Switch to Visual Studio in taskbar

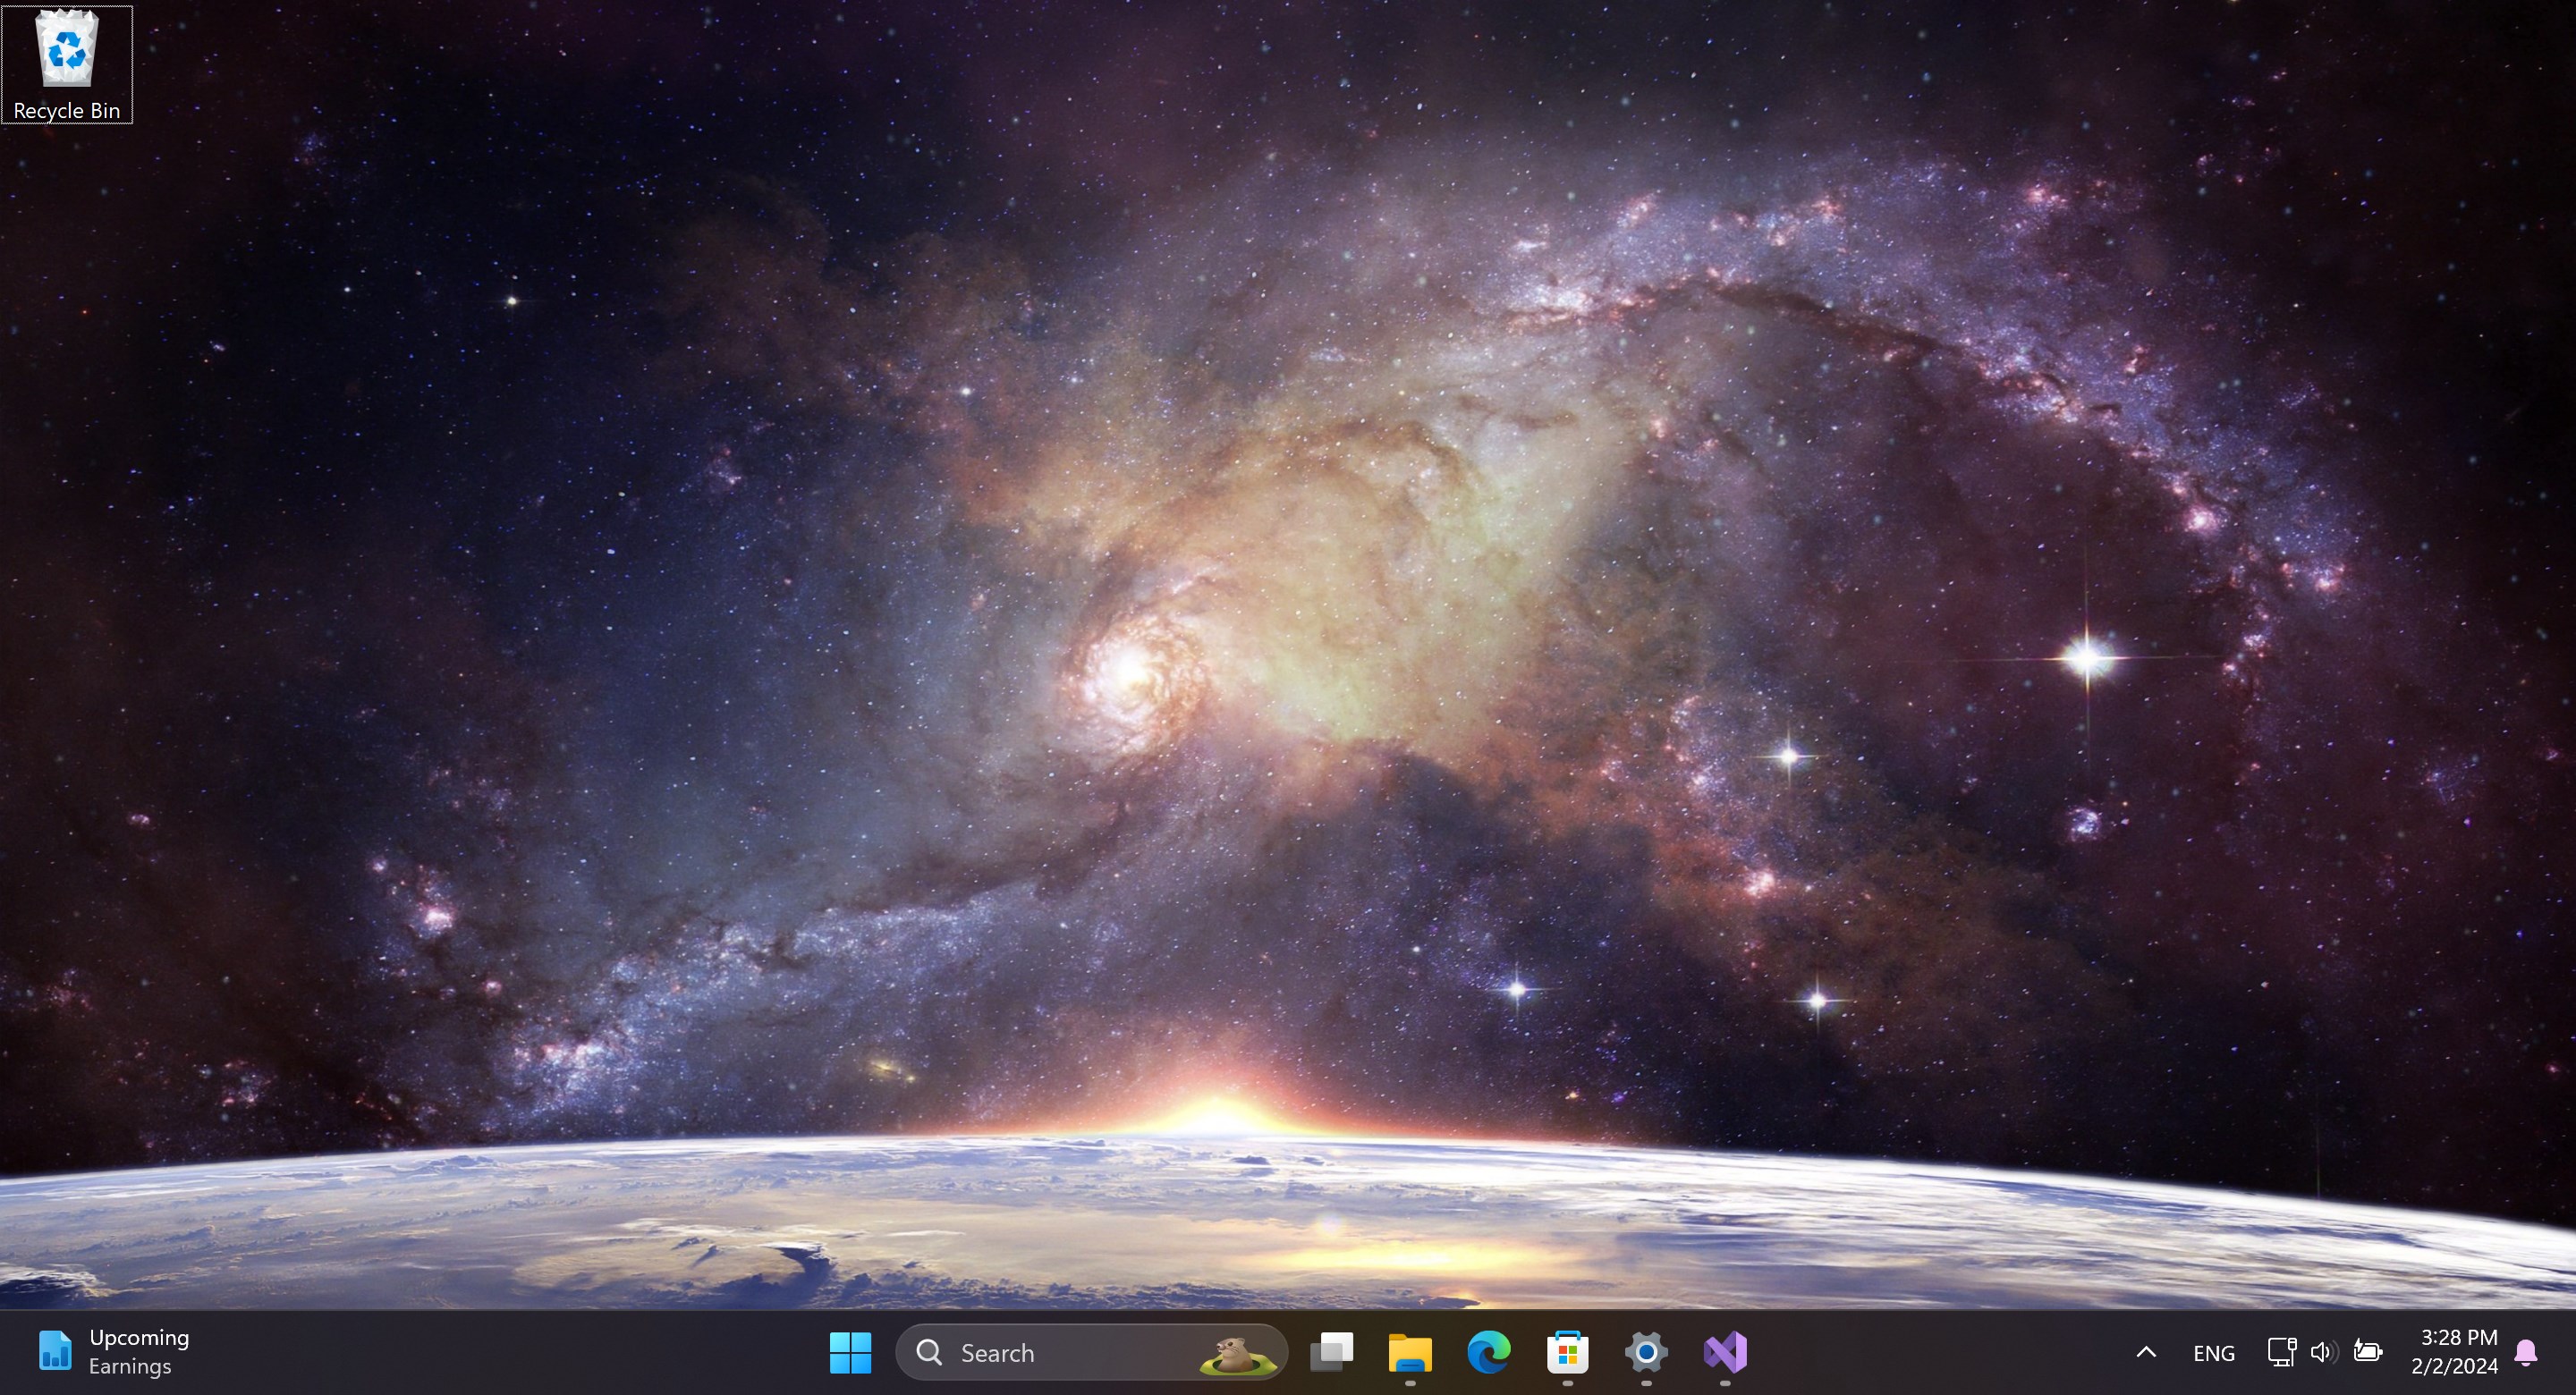[x=1725, y=1352]
